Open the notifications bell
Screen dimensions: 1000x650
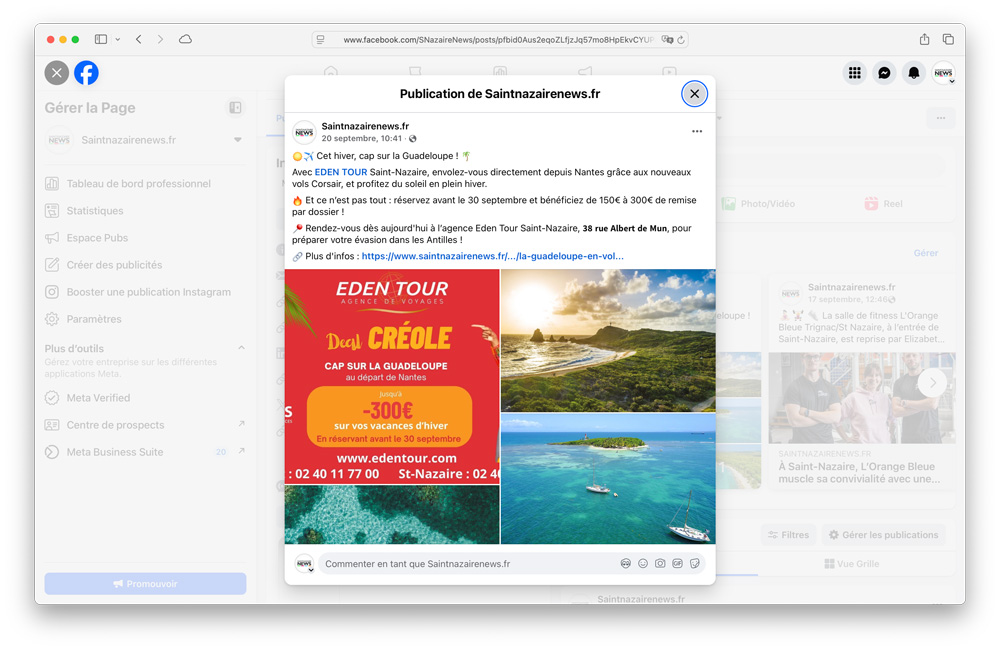(913, 73)
